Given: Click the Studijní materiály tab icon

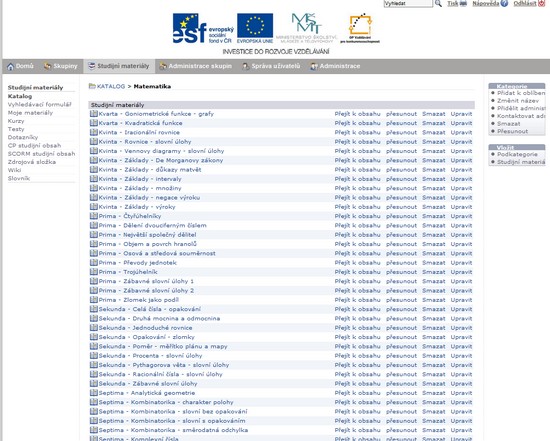Looking at the screenshot, I should coord(92,66).
